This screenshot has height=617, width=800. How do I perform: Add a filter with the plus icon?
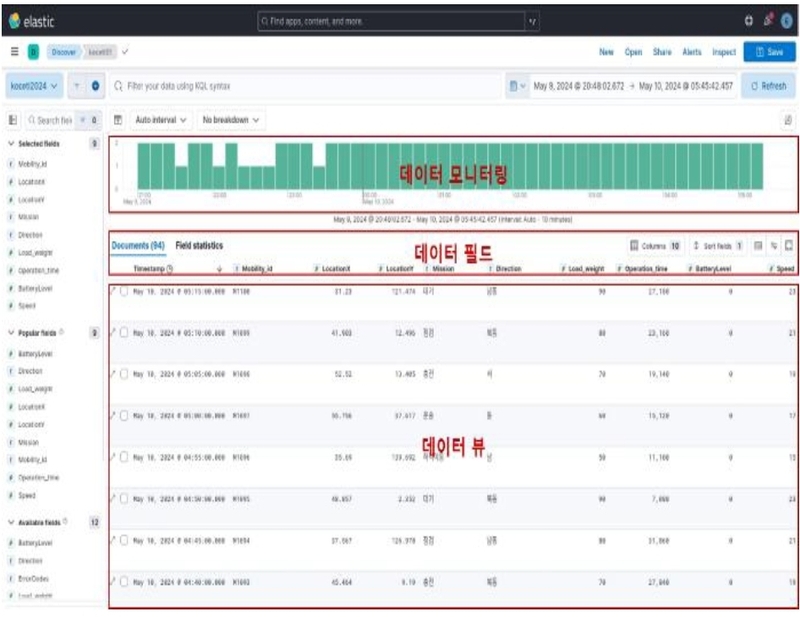click(95, 86)
